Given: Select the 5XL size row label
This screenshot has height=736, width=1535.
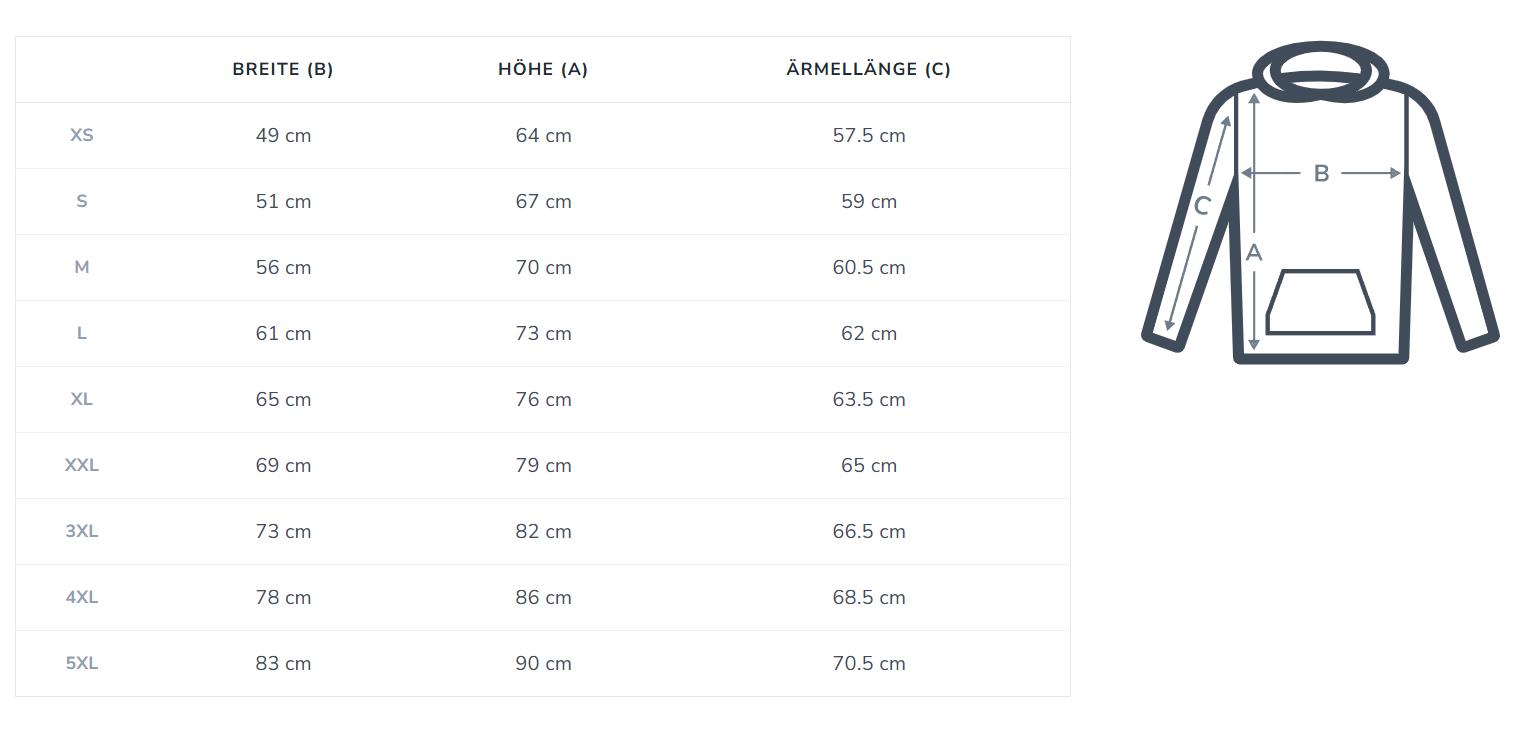Looking at the screenshot, I should pyautogui.click(x=82, y=663).
